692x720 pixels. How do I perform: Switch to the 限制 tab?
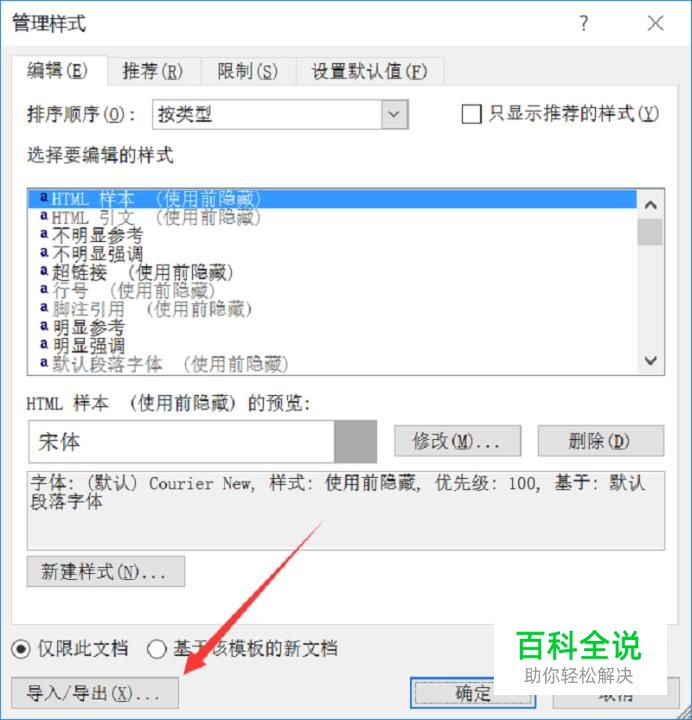[x=248, y=72]
